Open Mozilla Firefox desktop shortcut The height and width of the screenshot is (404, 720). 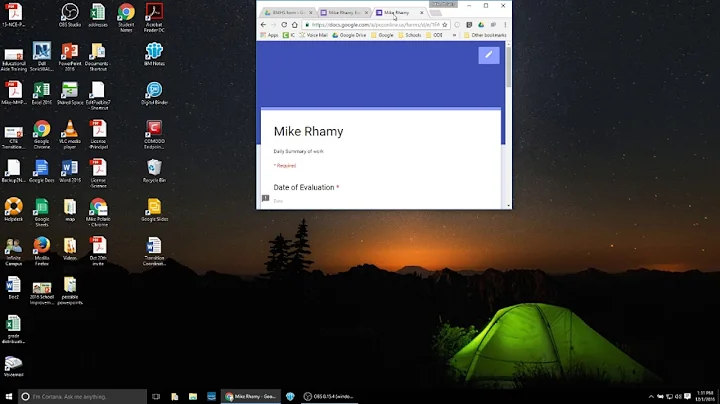pos(42,251)
